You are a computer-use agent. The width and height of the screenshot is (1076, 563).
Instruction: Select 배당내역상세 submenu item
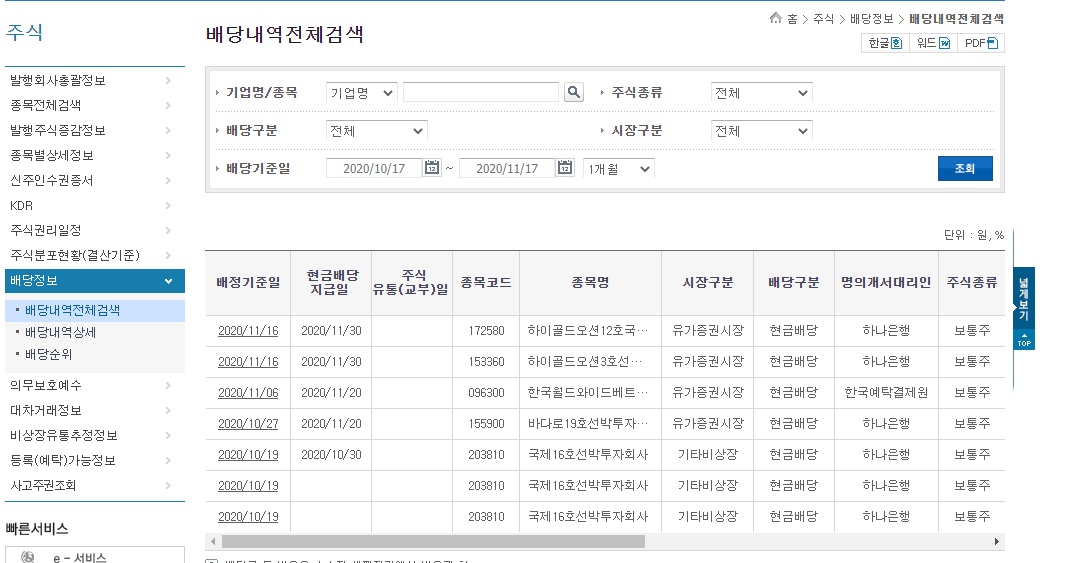(x=60, y=332)
